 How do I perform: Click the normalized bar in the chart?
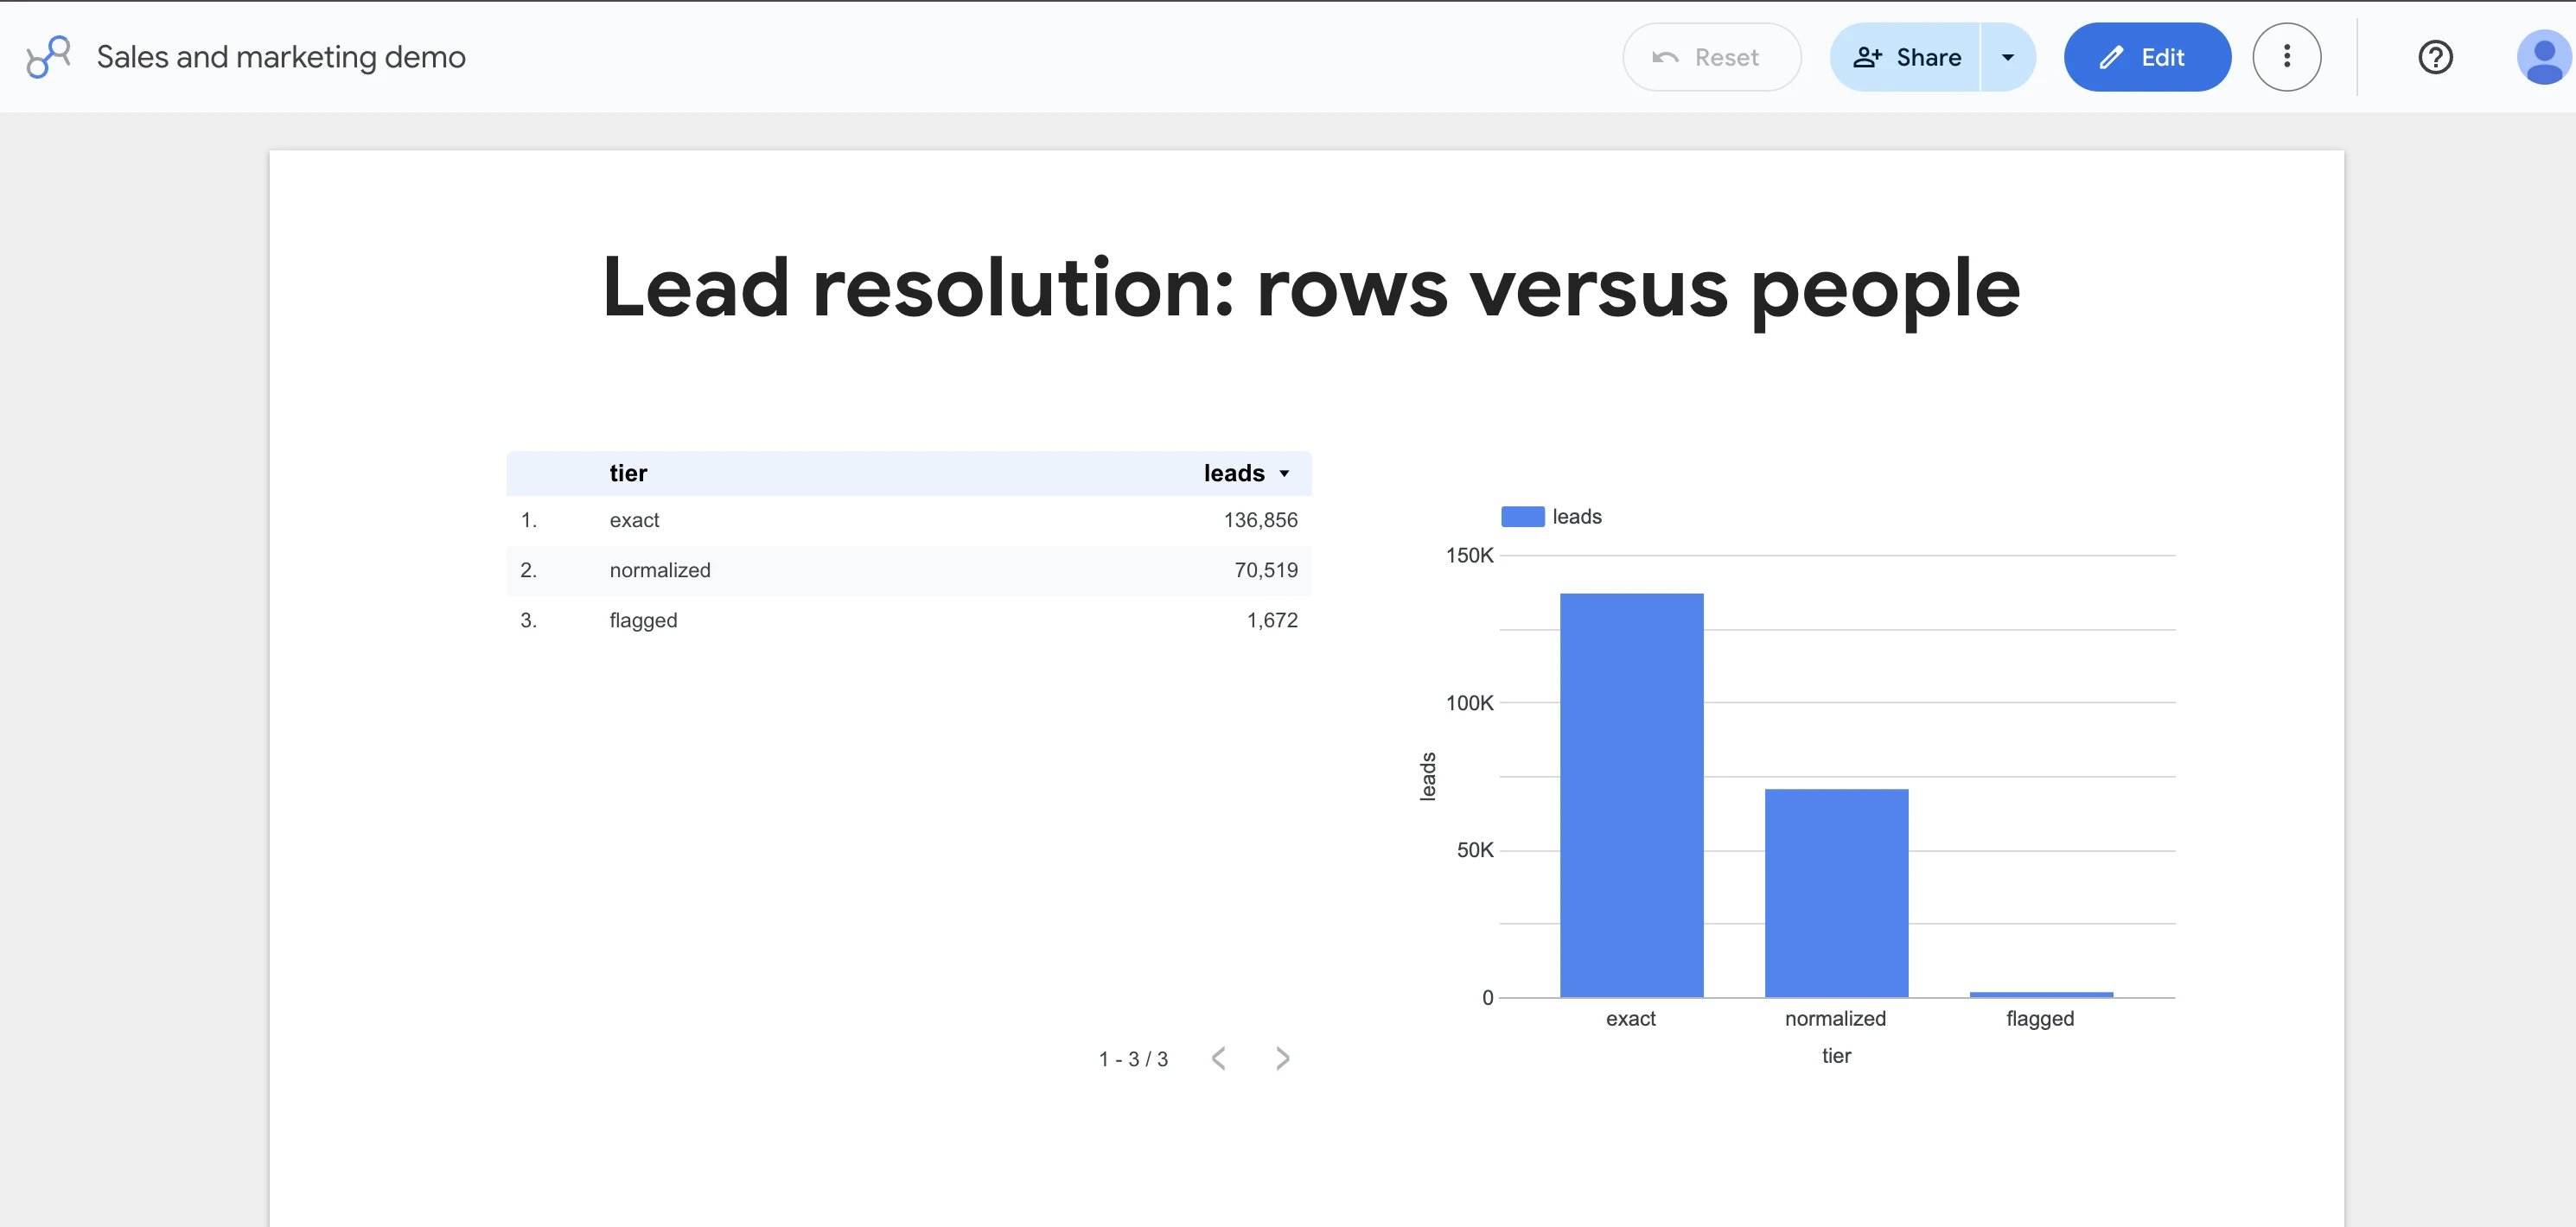[1836, 893]
